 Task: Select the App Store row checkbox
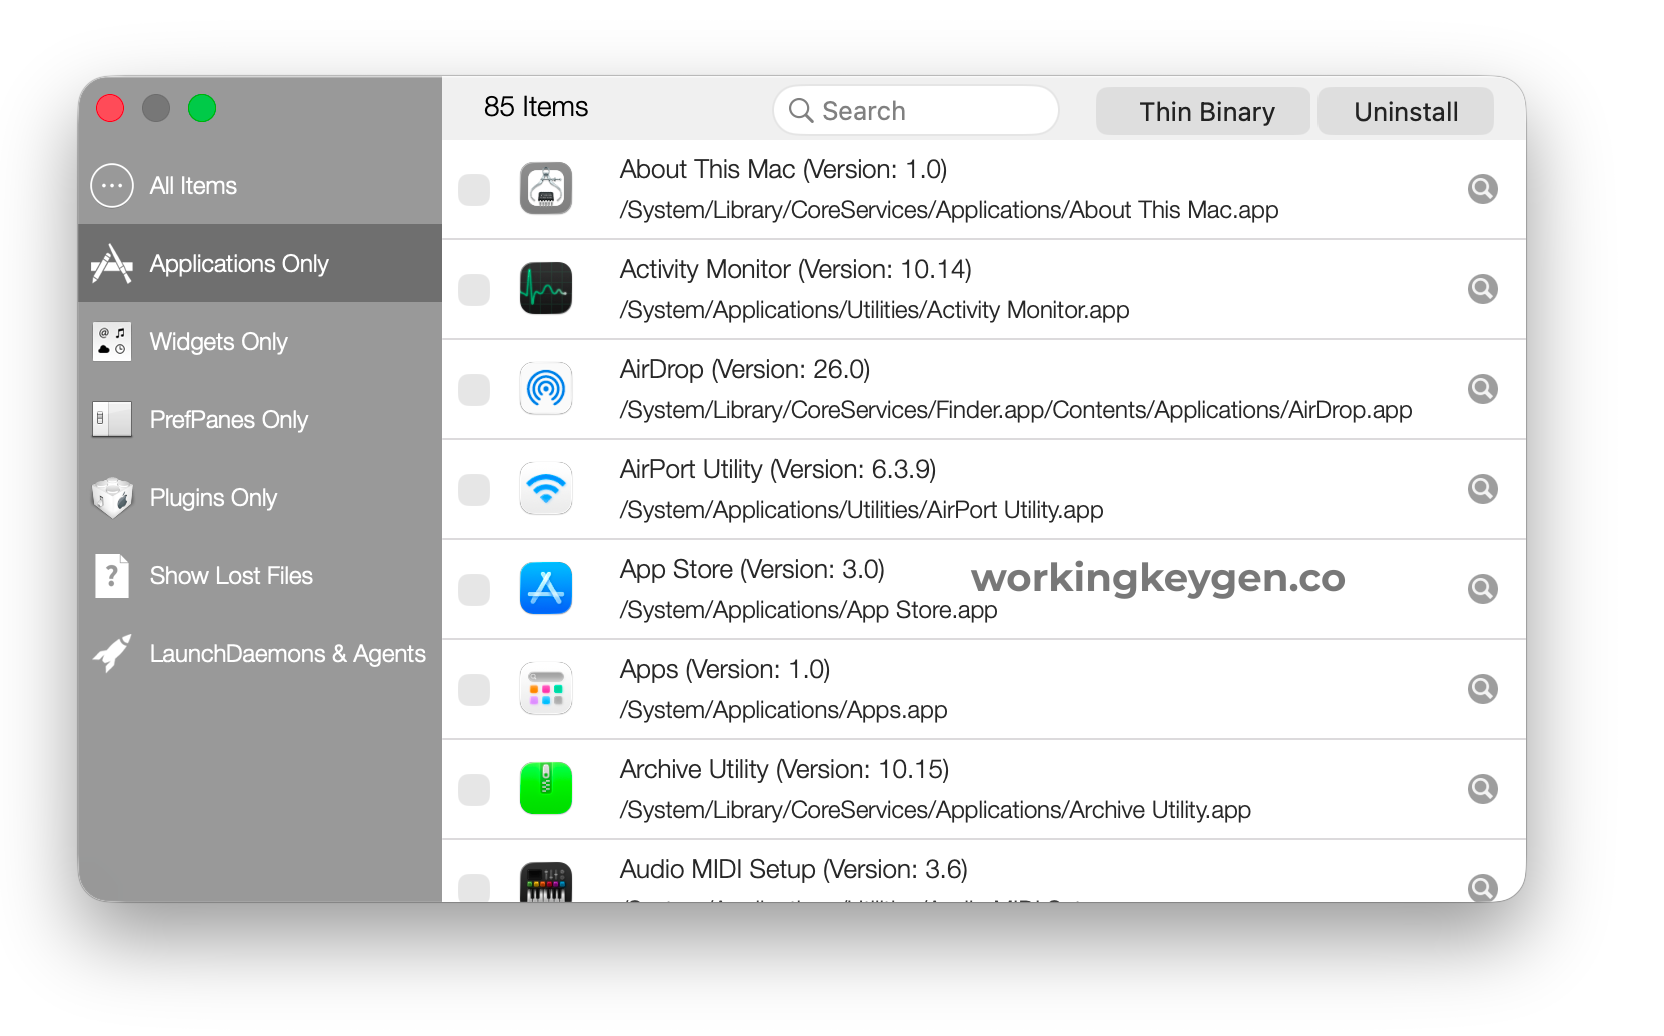point(474,590)
